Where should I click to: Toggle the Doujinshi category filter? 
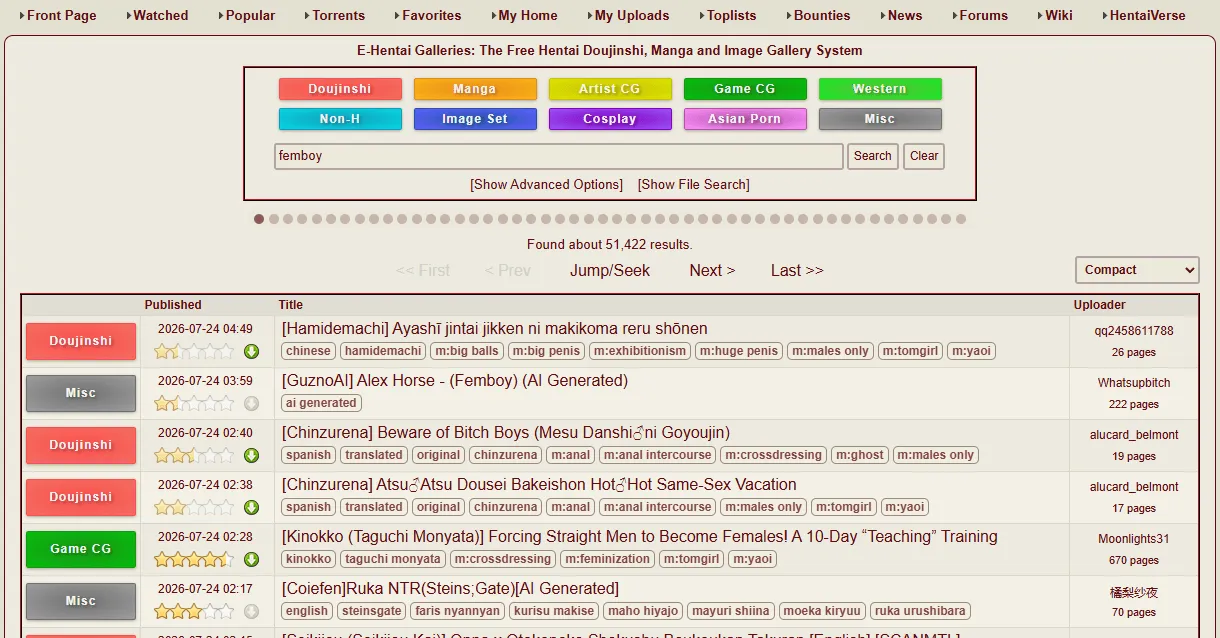(340, 89)
